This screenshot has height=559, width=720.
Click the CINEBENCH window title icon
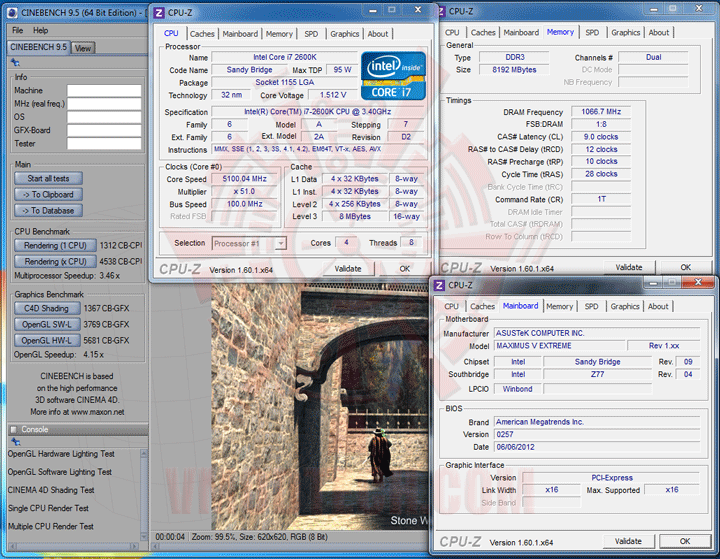tap(10, 12)
